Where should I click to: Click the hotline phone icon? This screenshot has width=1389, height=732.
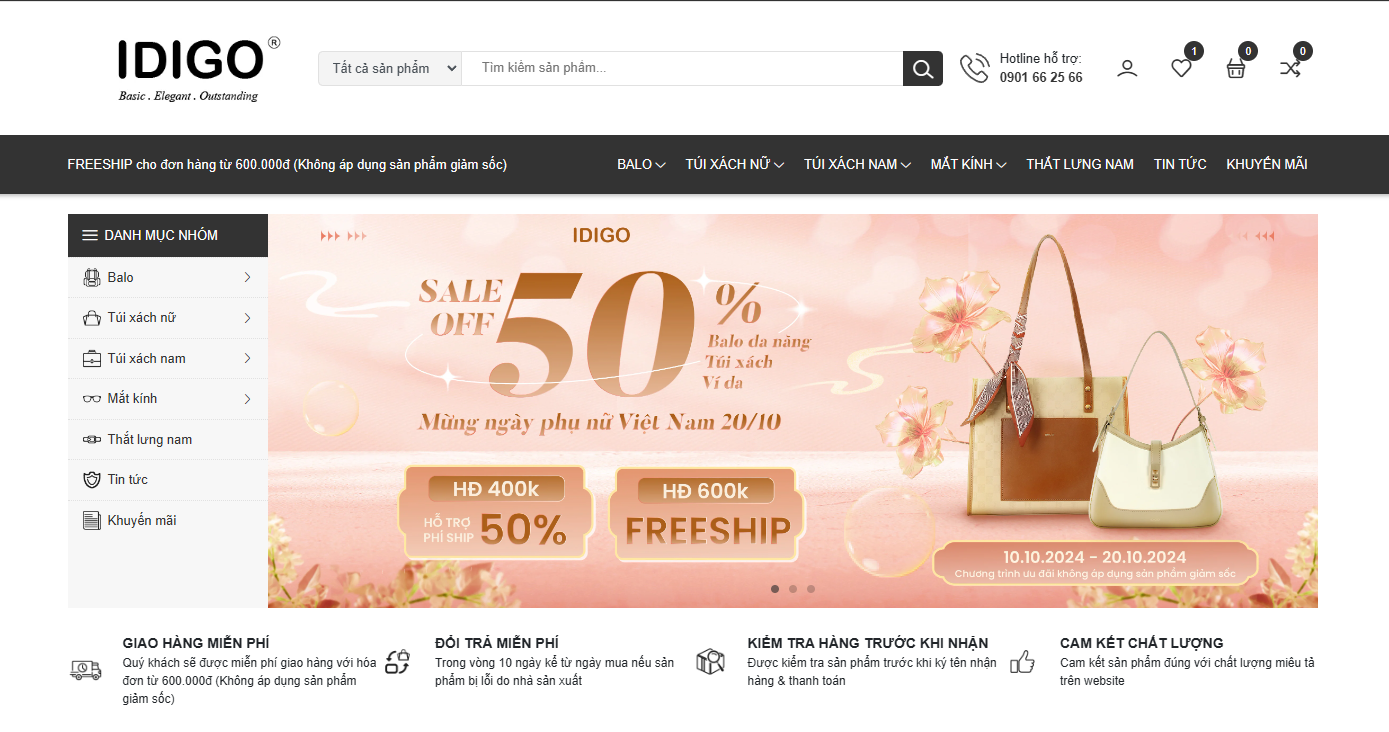[x=974, y=69]
